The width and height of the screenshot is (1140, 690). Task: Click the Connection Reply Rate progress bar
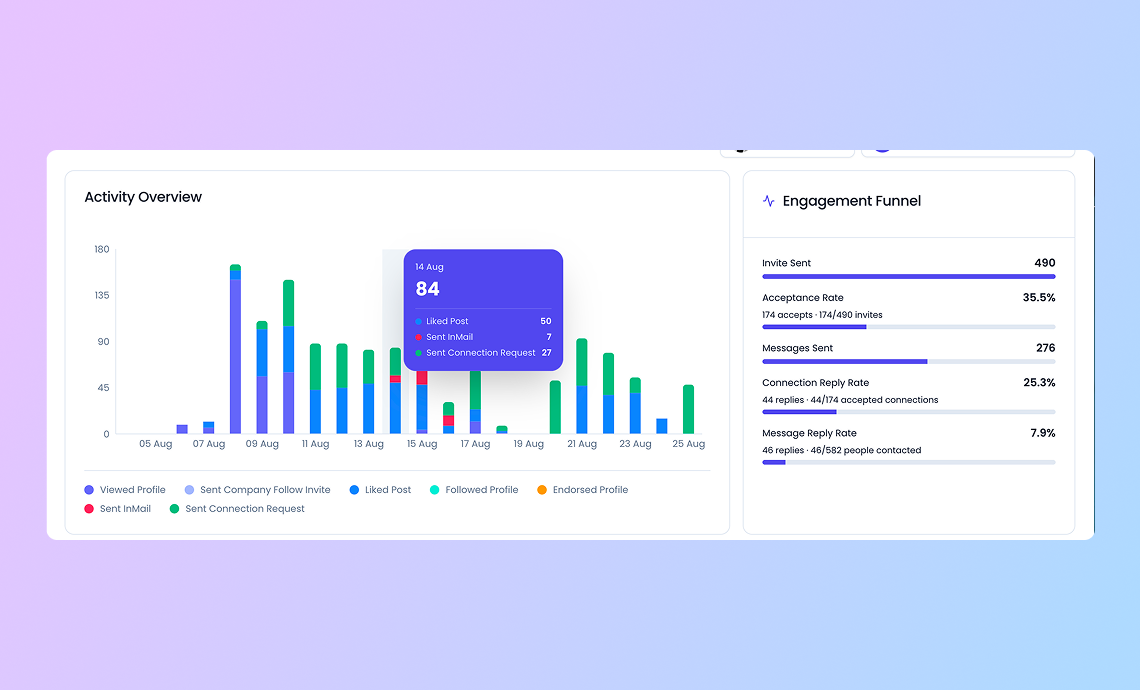(x=909, y=412)
